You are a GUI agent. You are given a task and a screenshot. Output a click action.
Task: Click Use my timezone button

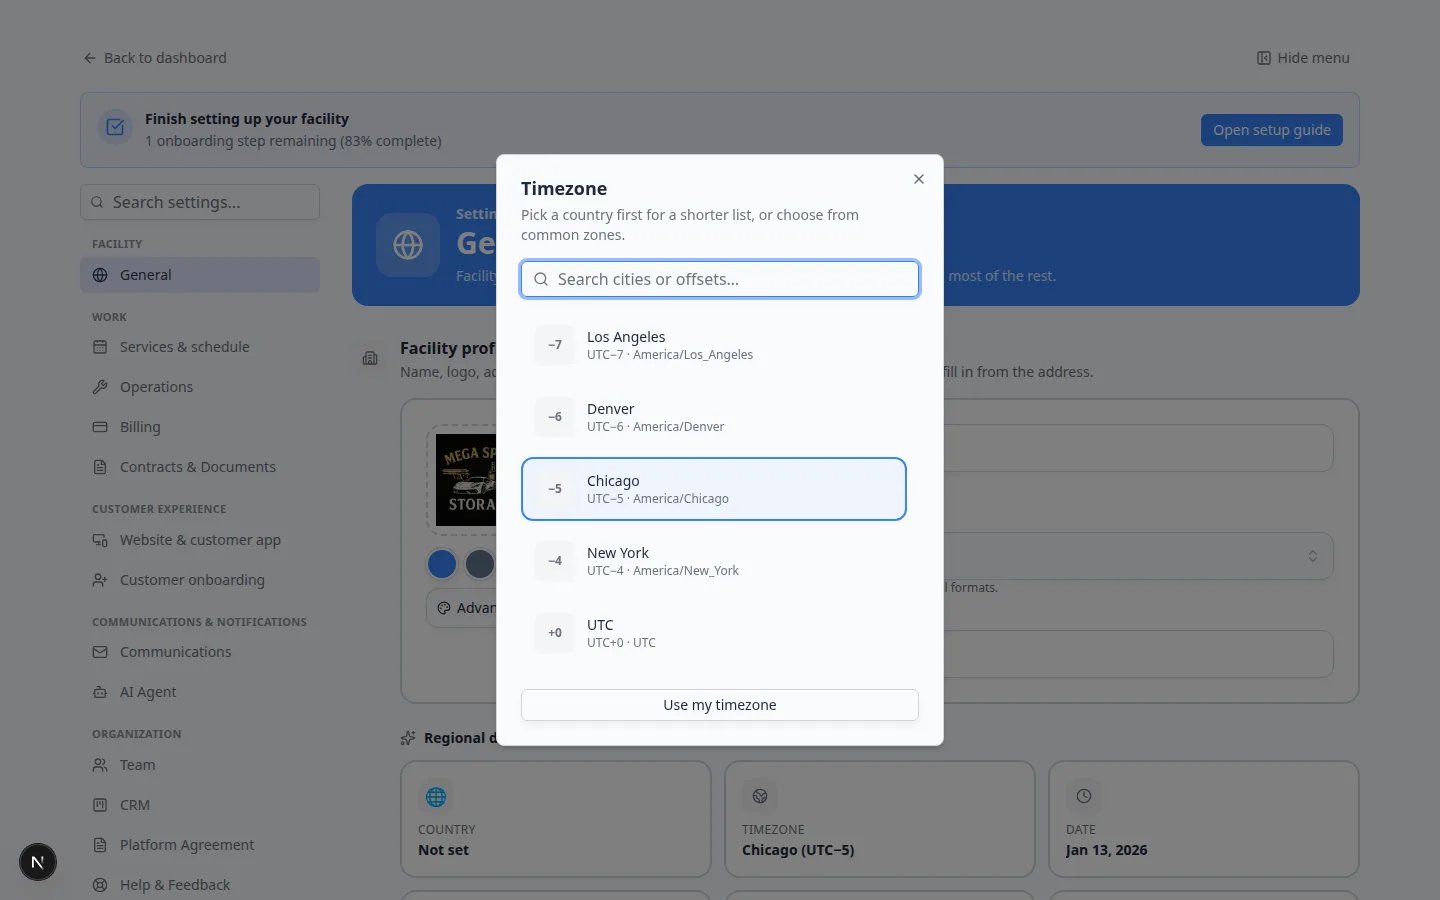point(720,705)
